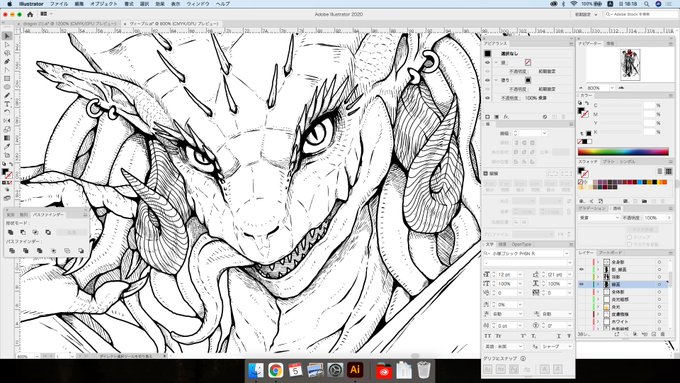Screen dimensions: 680x383
Task: Click the CMYK color spectrum bar
Action: (x=623, y=151)
